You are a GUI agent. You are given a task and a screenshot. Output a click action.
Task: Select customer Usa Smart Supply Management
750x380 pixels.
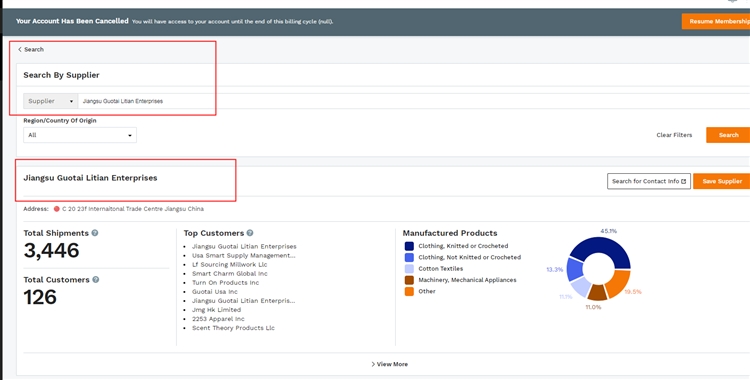[x=243, y=255]
